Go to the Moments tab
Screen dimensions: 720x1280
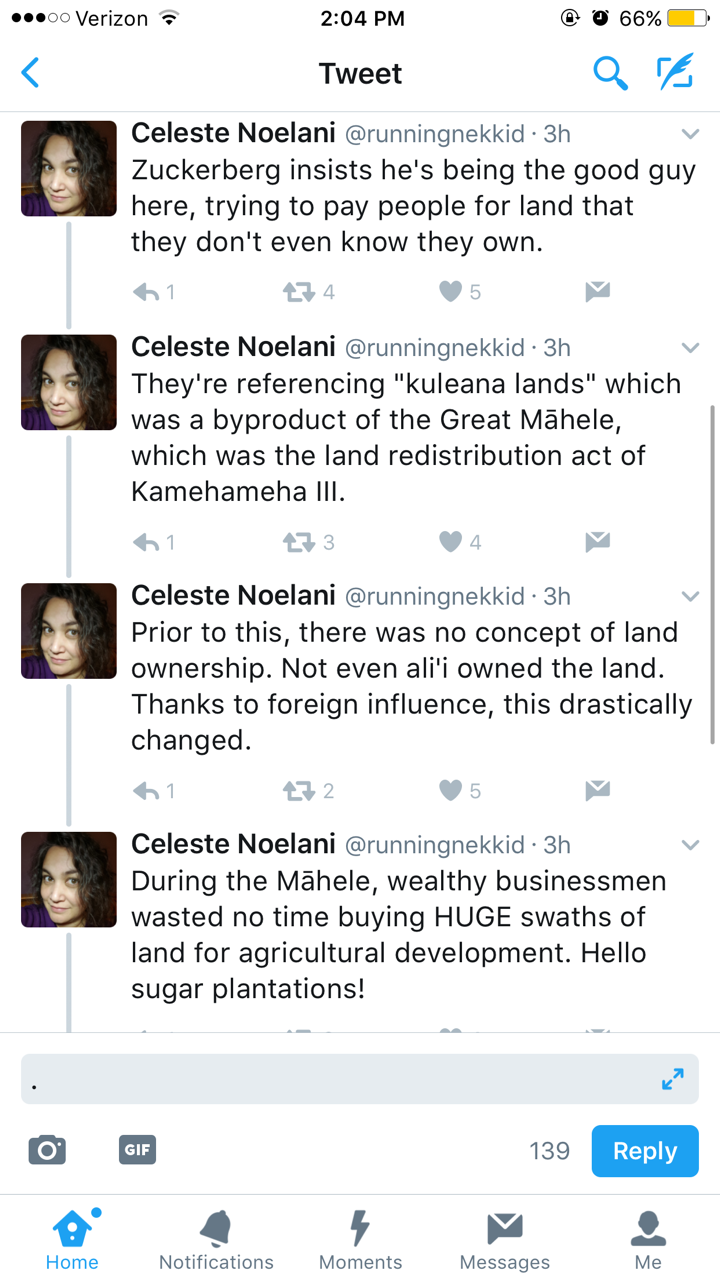tap(360, 1239)
